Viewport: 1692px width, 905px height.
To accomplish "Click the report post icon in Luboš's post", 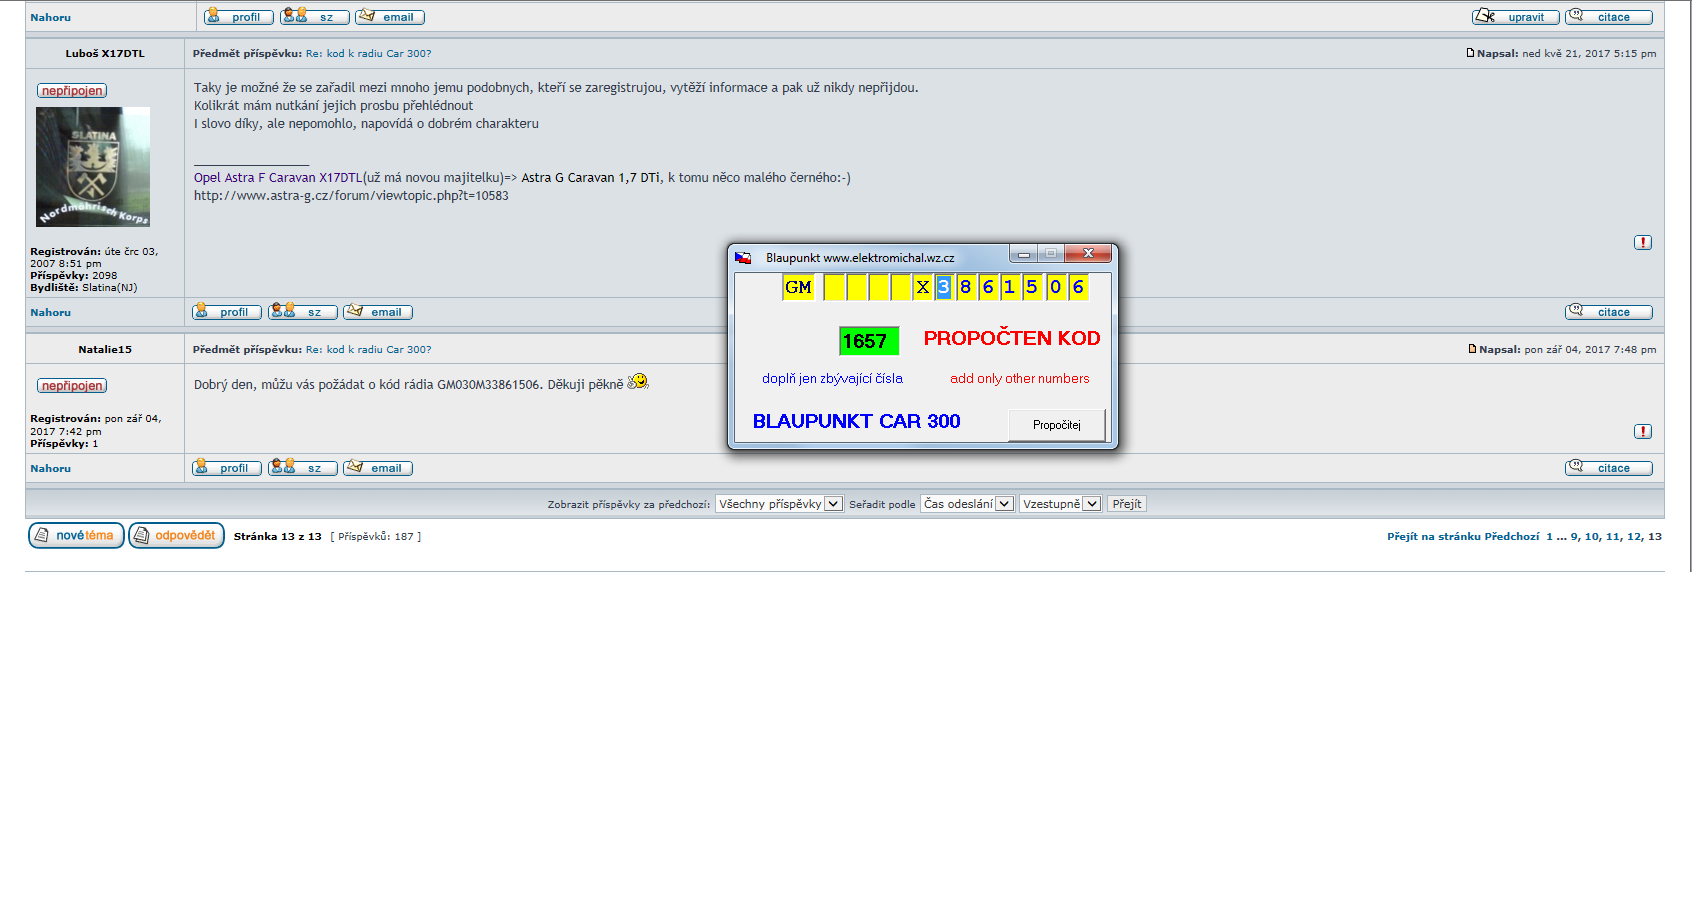I will coord(1642,243).
